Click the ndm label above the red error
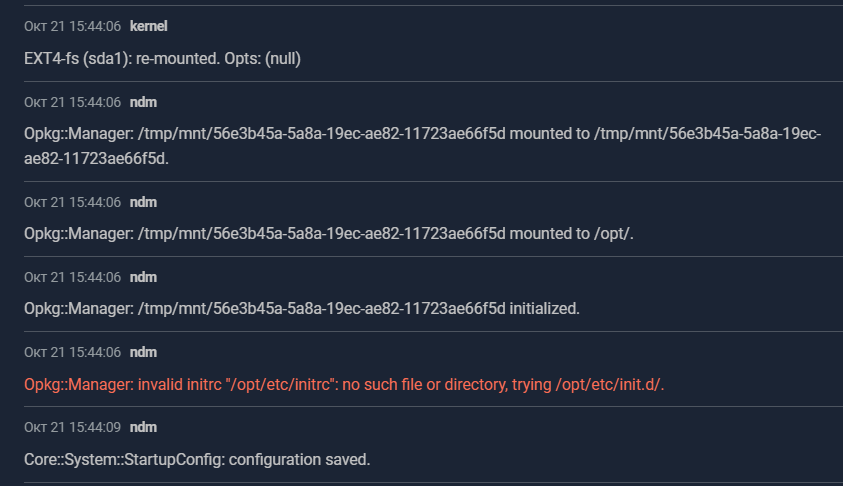The image size is (843, 486). pyautogui.click(x=144, y=352)
